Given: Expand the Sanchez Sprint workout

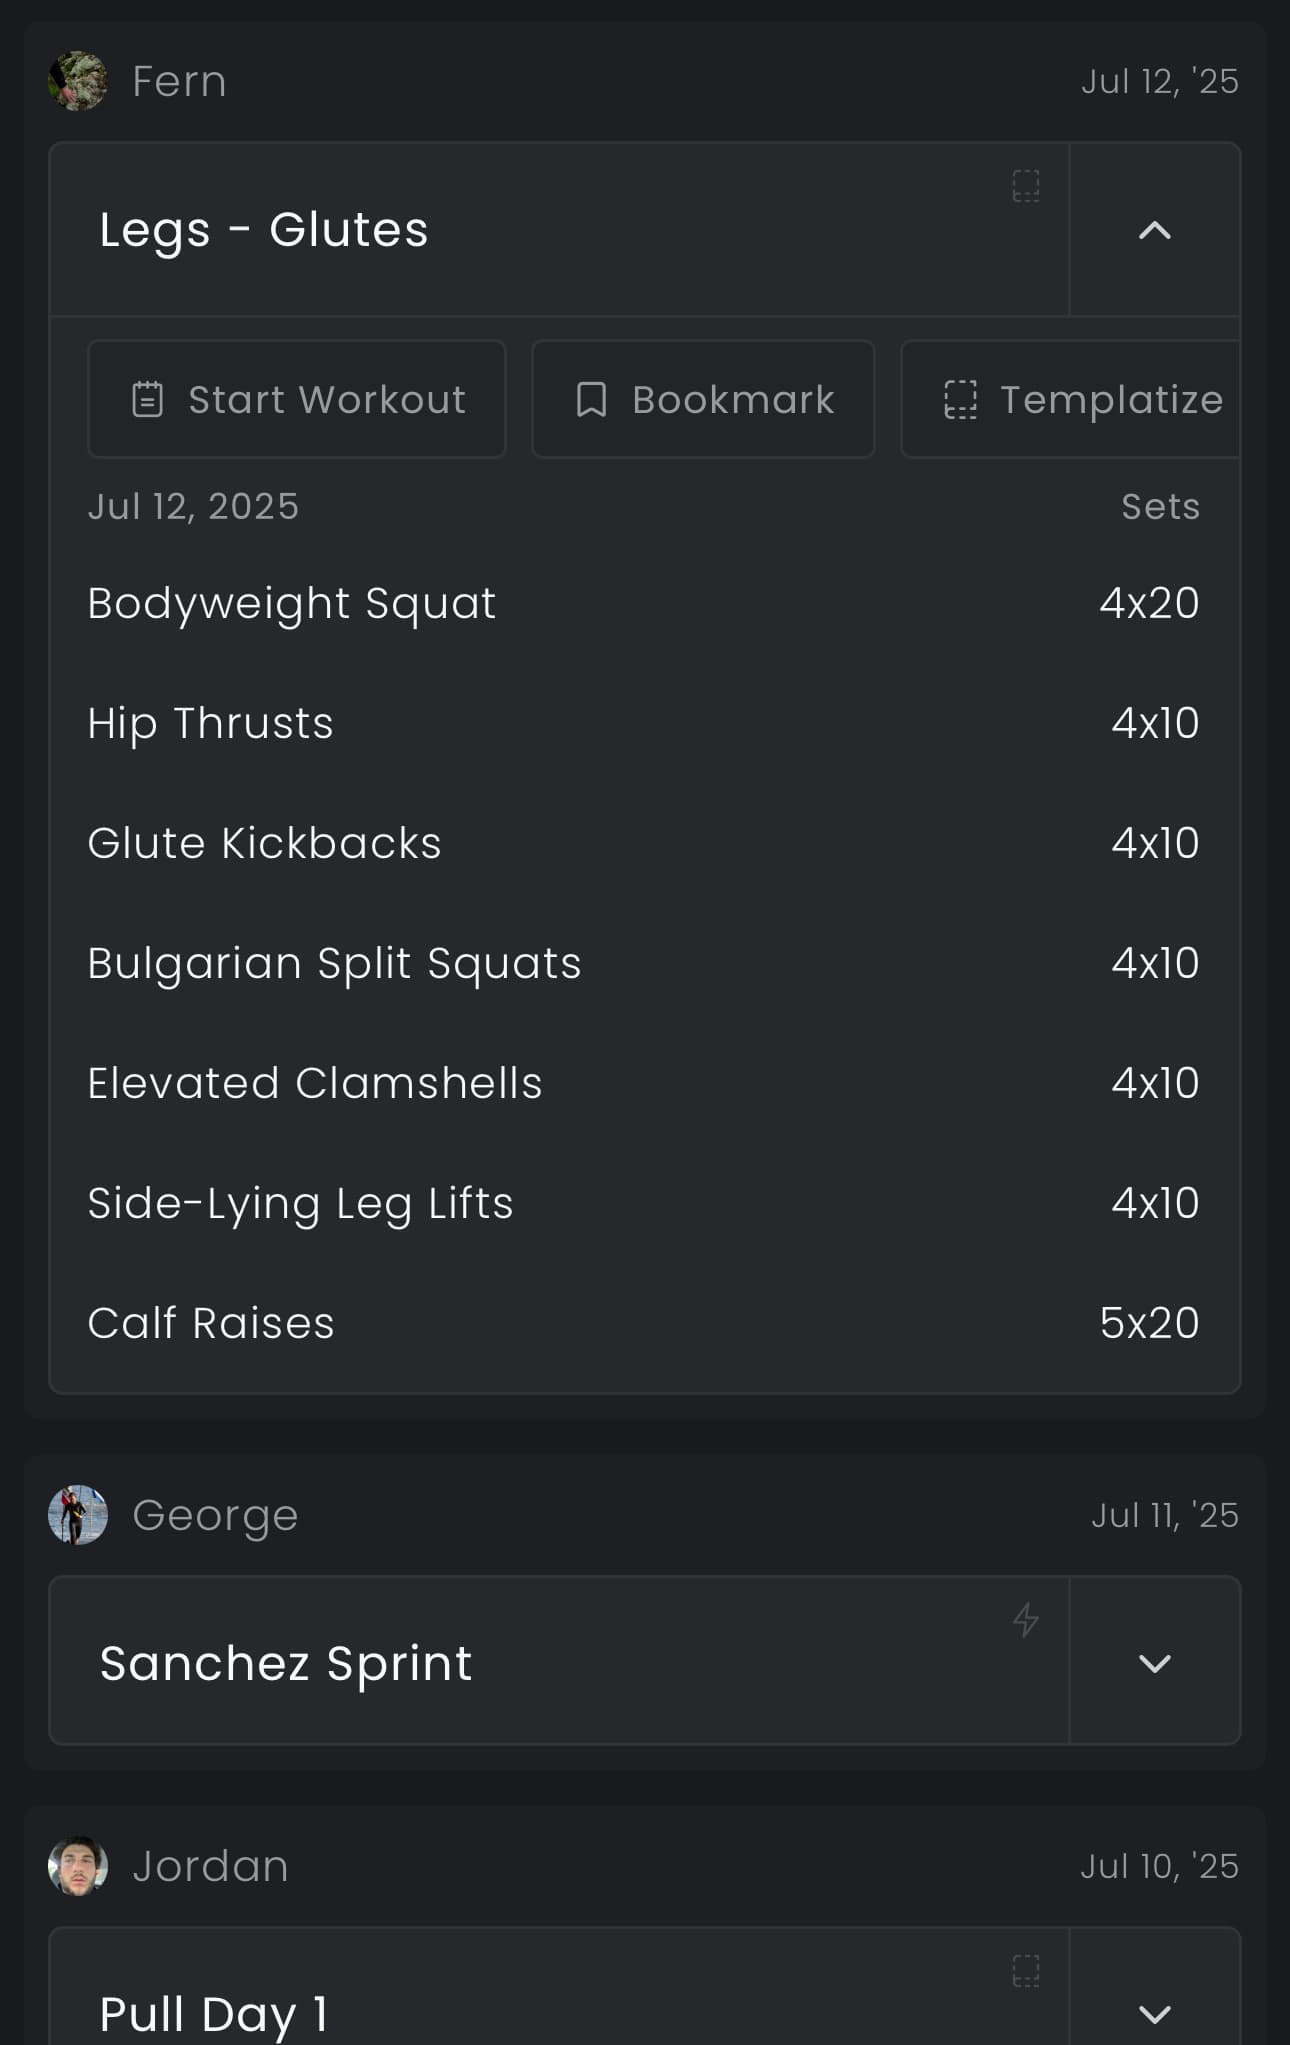Looking at the screenshot, I should (1155, 1663).
